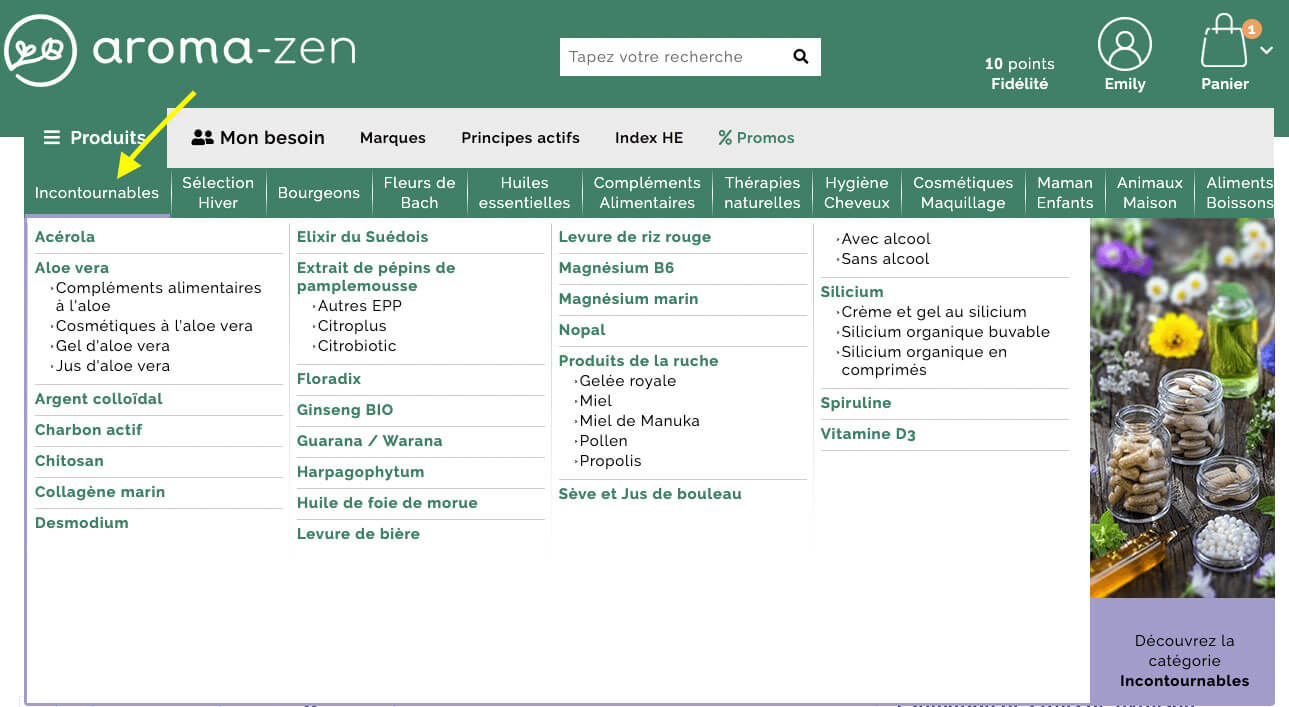Open the Promos menu item
Image resolution: width=1289 pixels, height=707 pixels.
click(756, 138)
